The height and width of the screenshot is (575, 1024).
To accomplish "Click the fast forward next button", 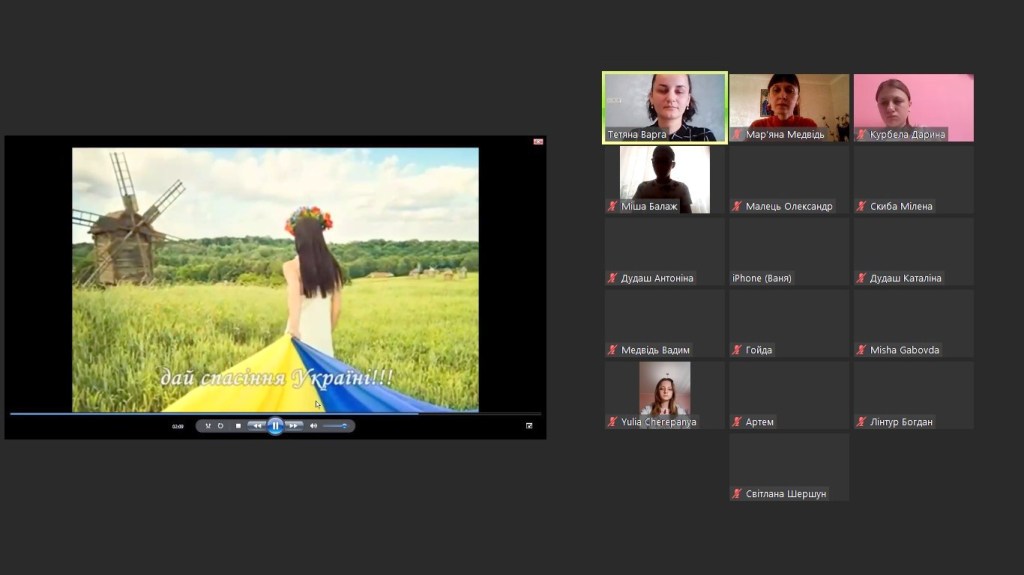I will pyautogui.click(x=294, y=426).
